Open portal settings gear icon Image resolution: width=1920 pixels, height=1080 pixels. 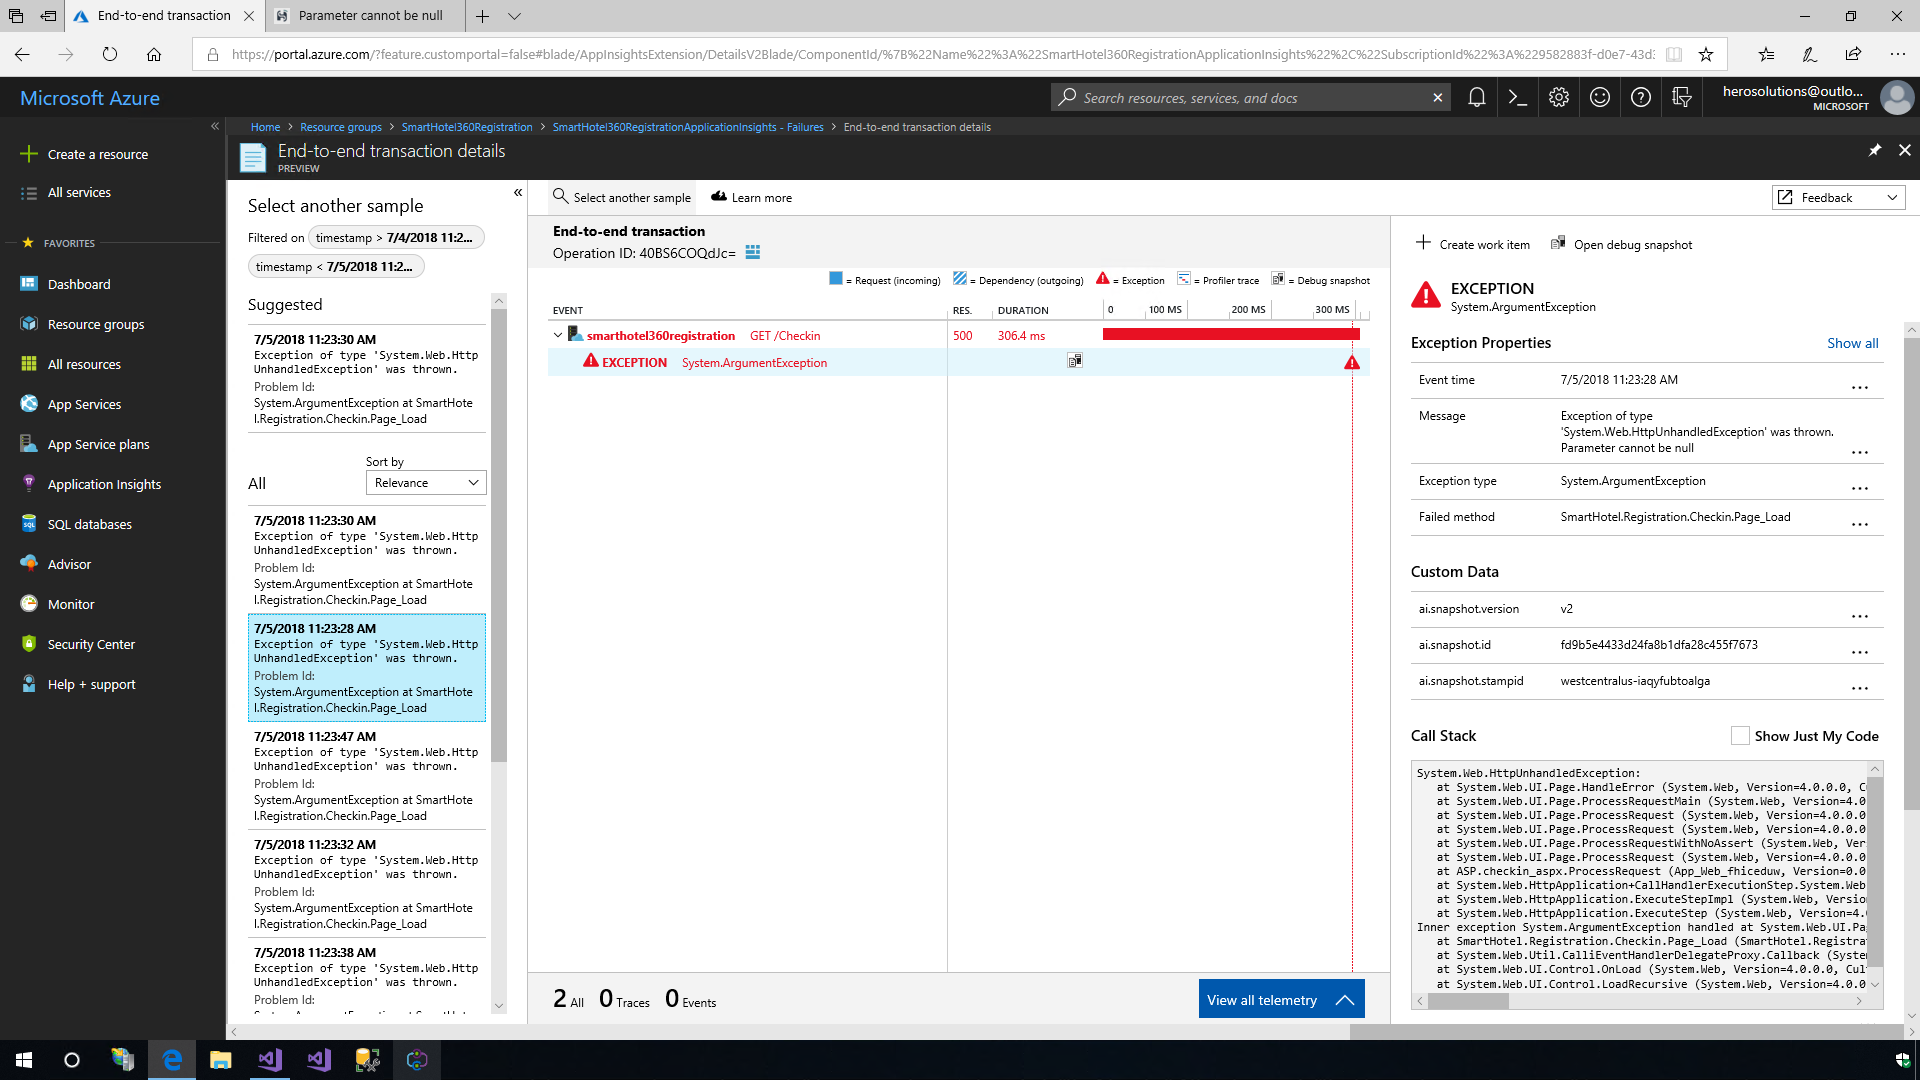pos(1558,97)
